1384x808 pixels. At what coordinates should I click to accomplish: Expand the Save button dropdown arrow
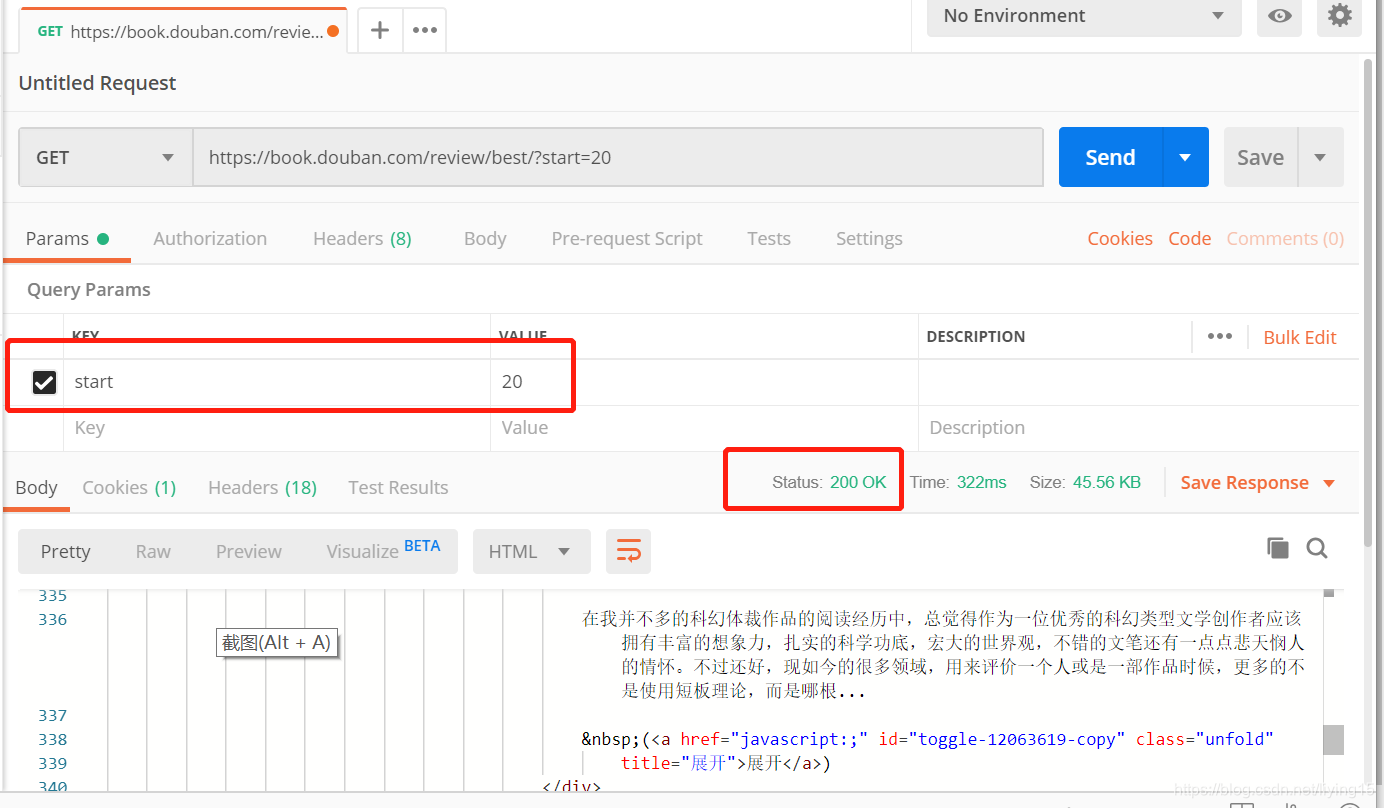click(1320, 157)
